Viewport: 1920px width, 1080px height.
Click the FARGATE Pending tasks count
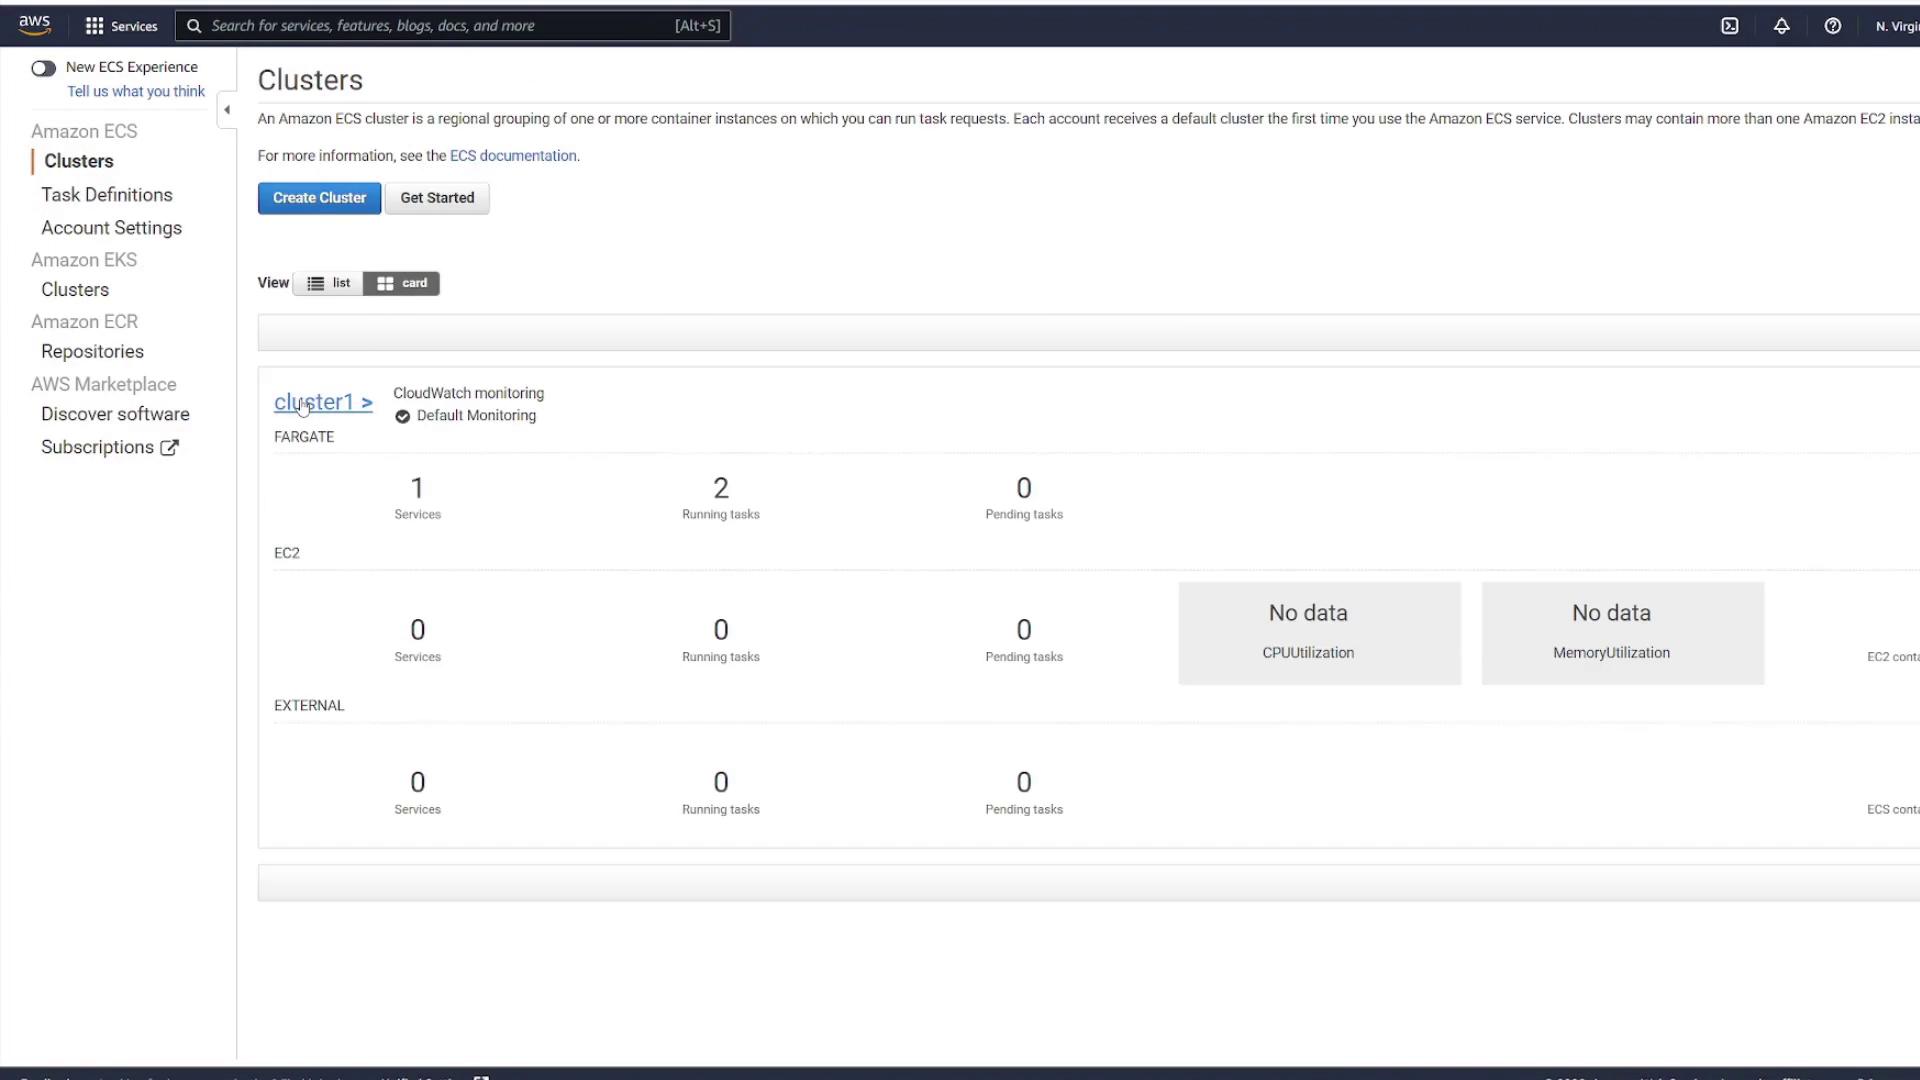[1024, 488]
